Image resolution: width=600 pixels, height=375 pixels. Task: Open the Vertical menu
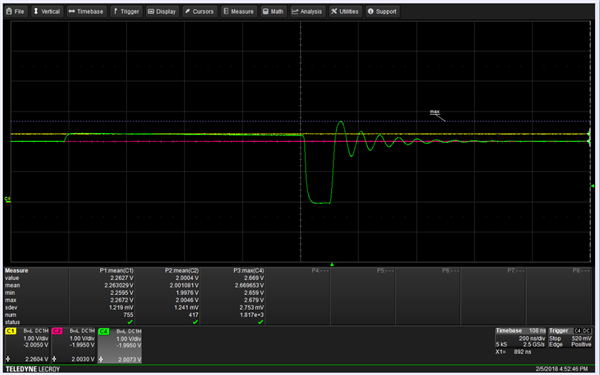click(47, 11)
